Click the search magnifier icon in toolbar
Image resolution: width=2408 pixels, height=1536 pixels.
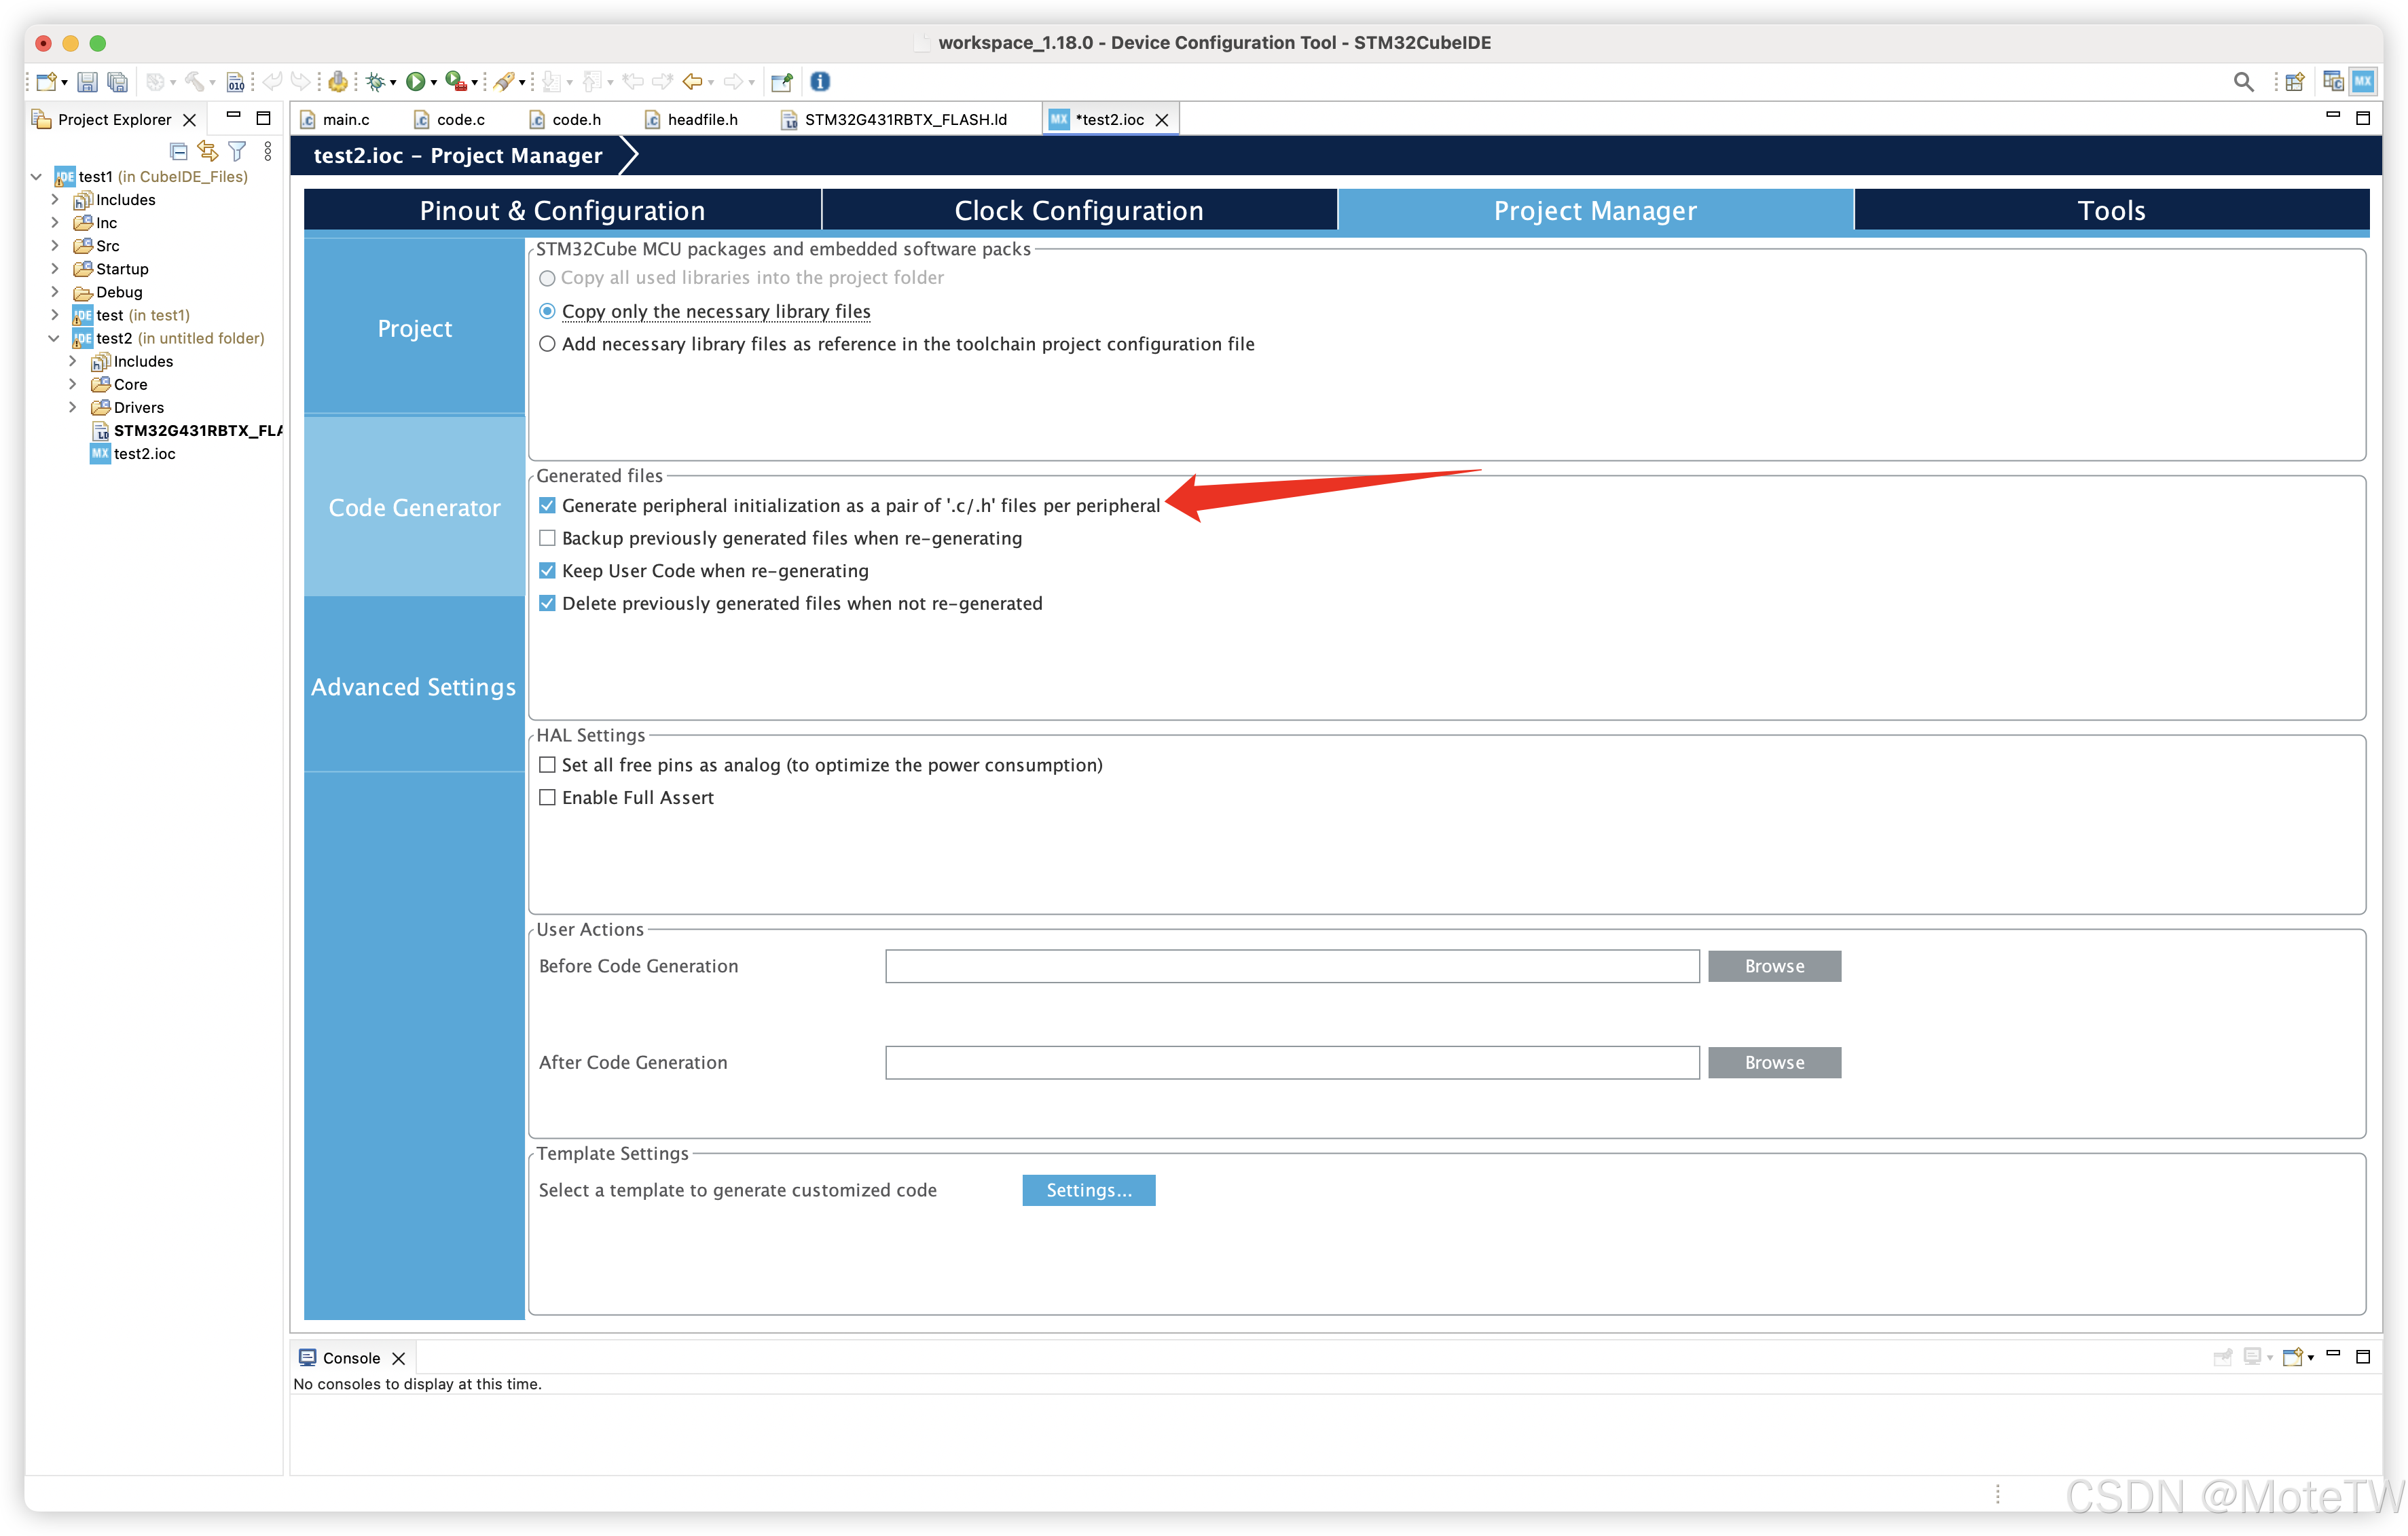pos(2243,82)
